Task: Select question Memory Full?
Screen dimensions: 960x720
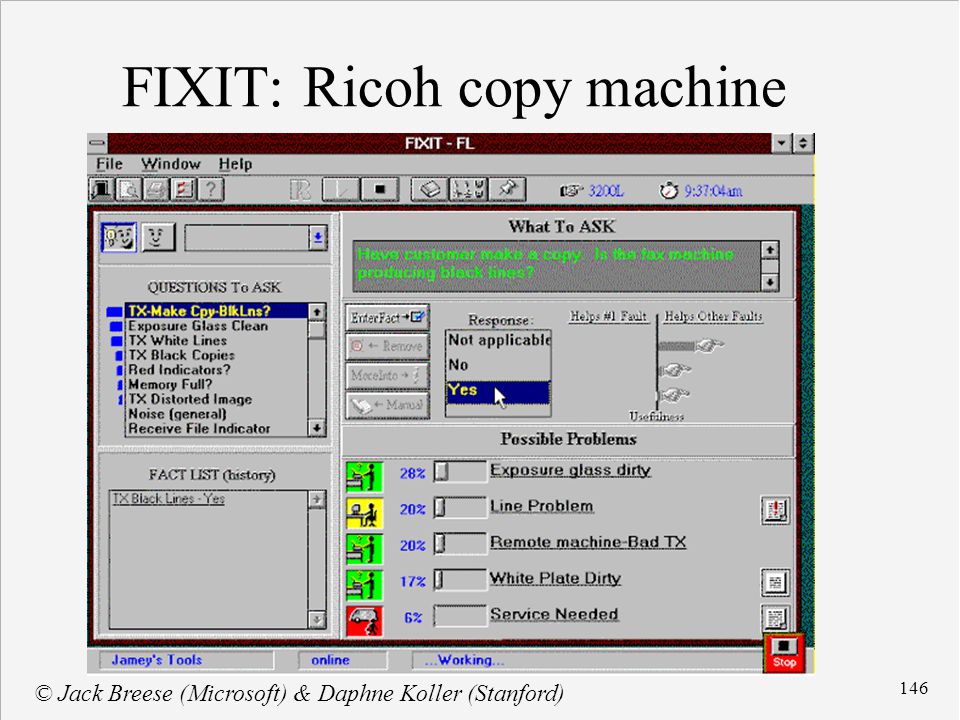Action: pyautogui.click(x=217, y=384)
